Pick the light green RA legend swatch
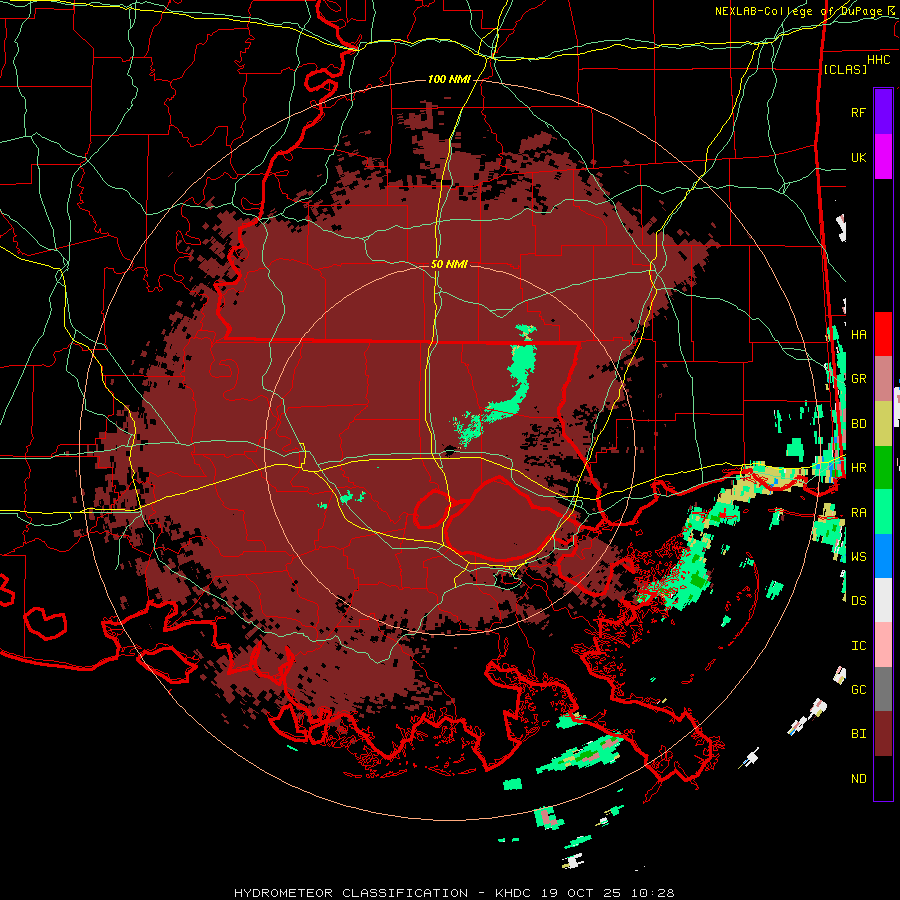The height and width of the screenshot is (900, 900). 883,512
